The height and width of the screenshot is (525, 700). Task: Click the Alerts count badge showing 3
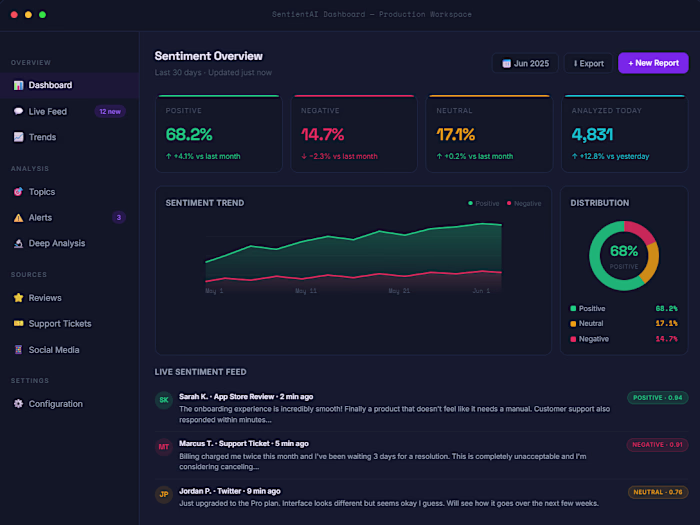pos(119,217)
